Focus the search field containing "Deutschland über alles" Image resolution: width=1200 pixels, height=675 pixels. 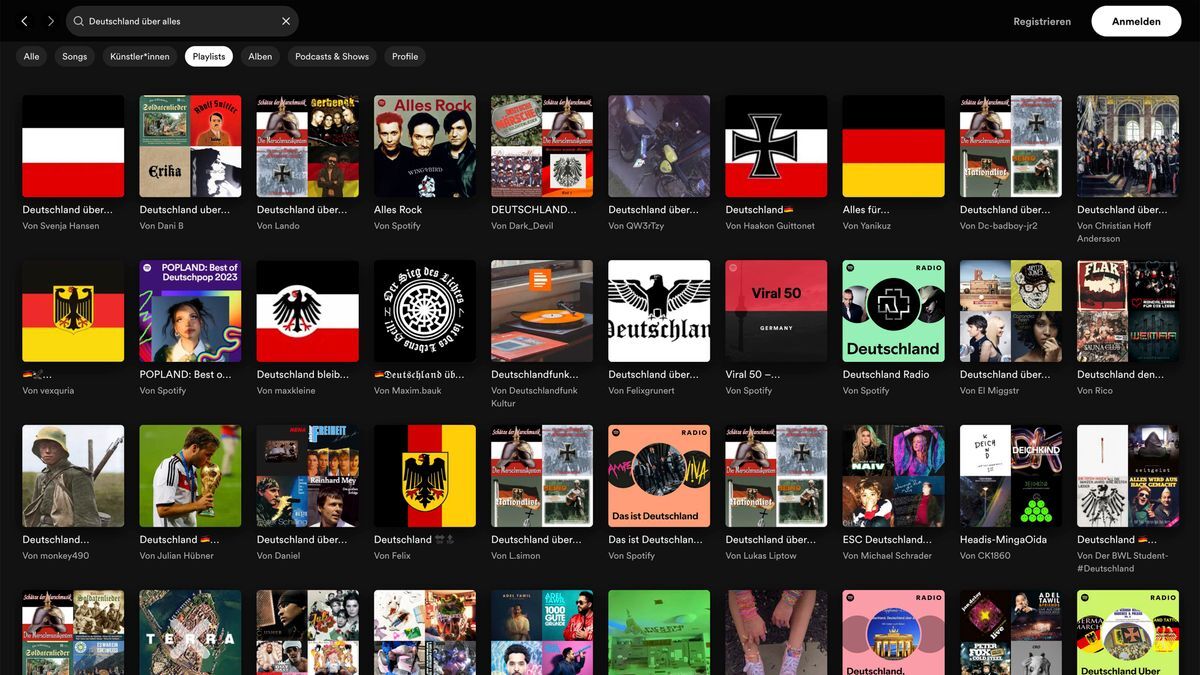[182, 21]
